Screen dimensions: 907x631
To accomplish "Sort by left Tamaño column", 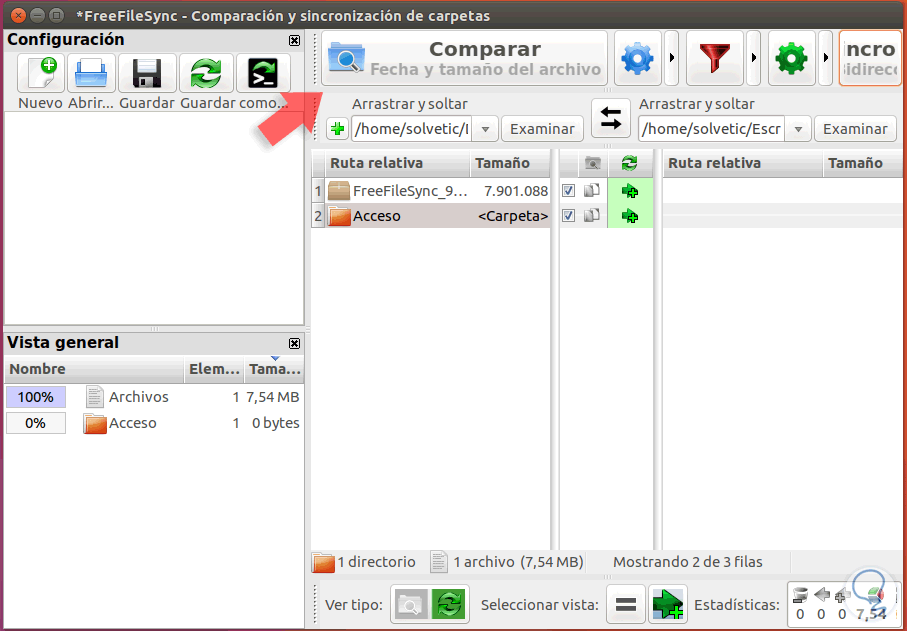I will pyautogui.click(x=510, y=163).
